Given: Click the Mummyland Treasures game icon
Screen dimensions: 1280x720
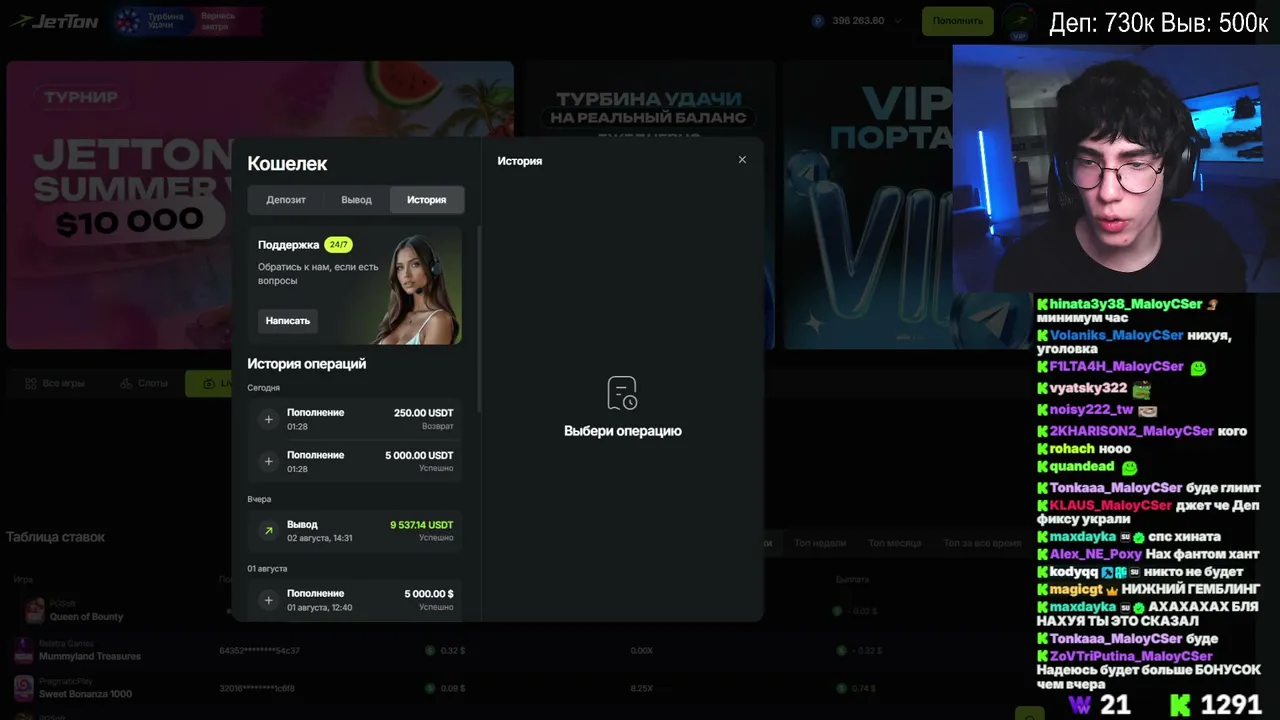Looking at the screenshot, I should click(24, 651).
